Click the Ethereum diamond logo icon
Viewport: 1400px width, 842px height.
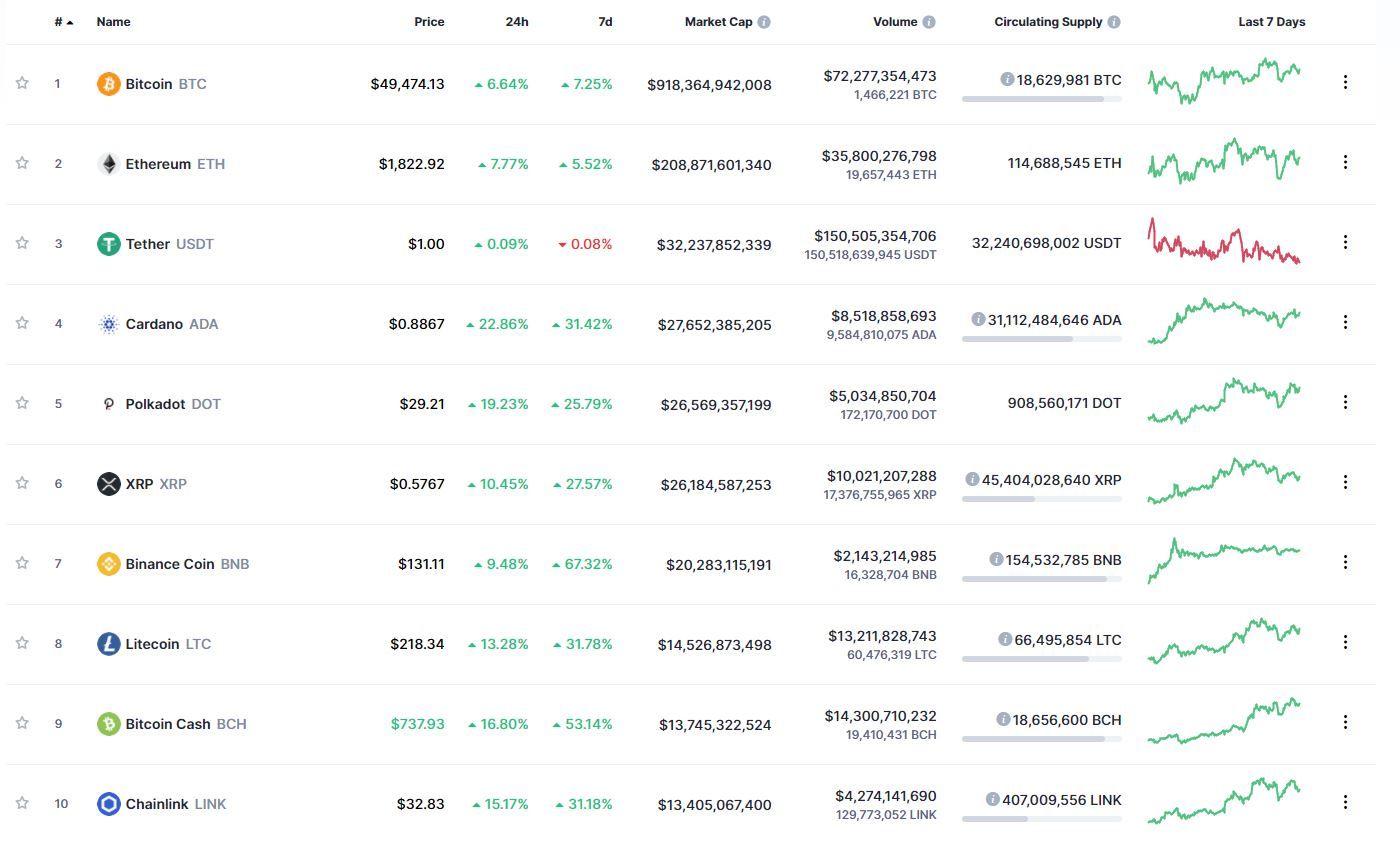(x=108, y=164)
